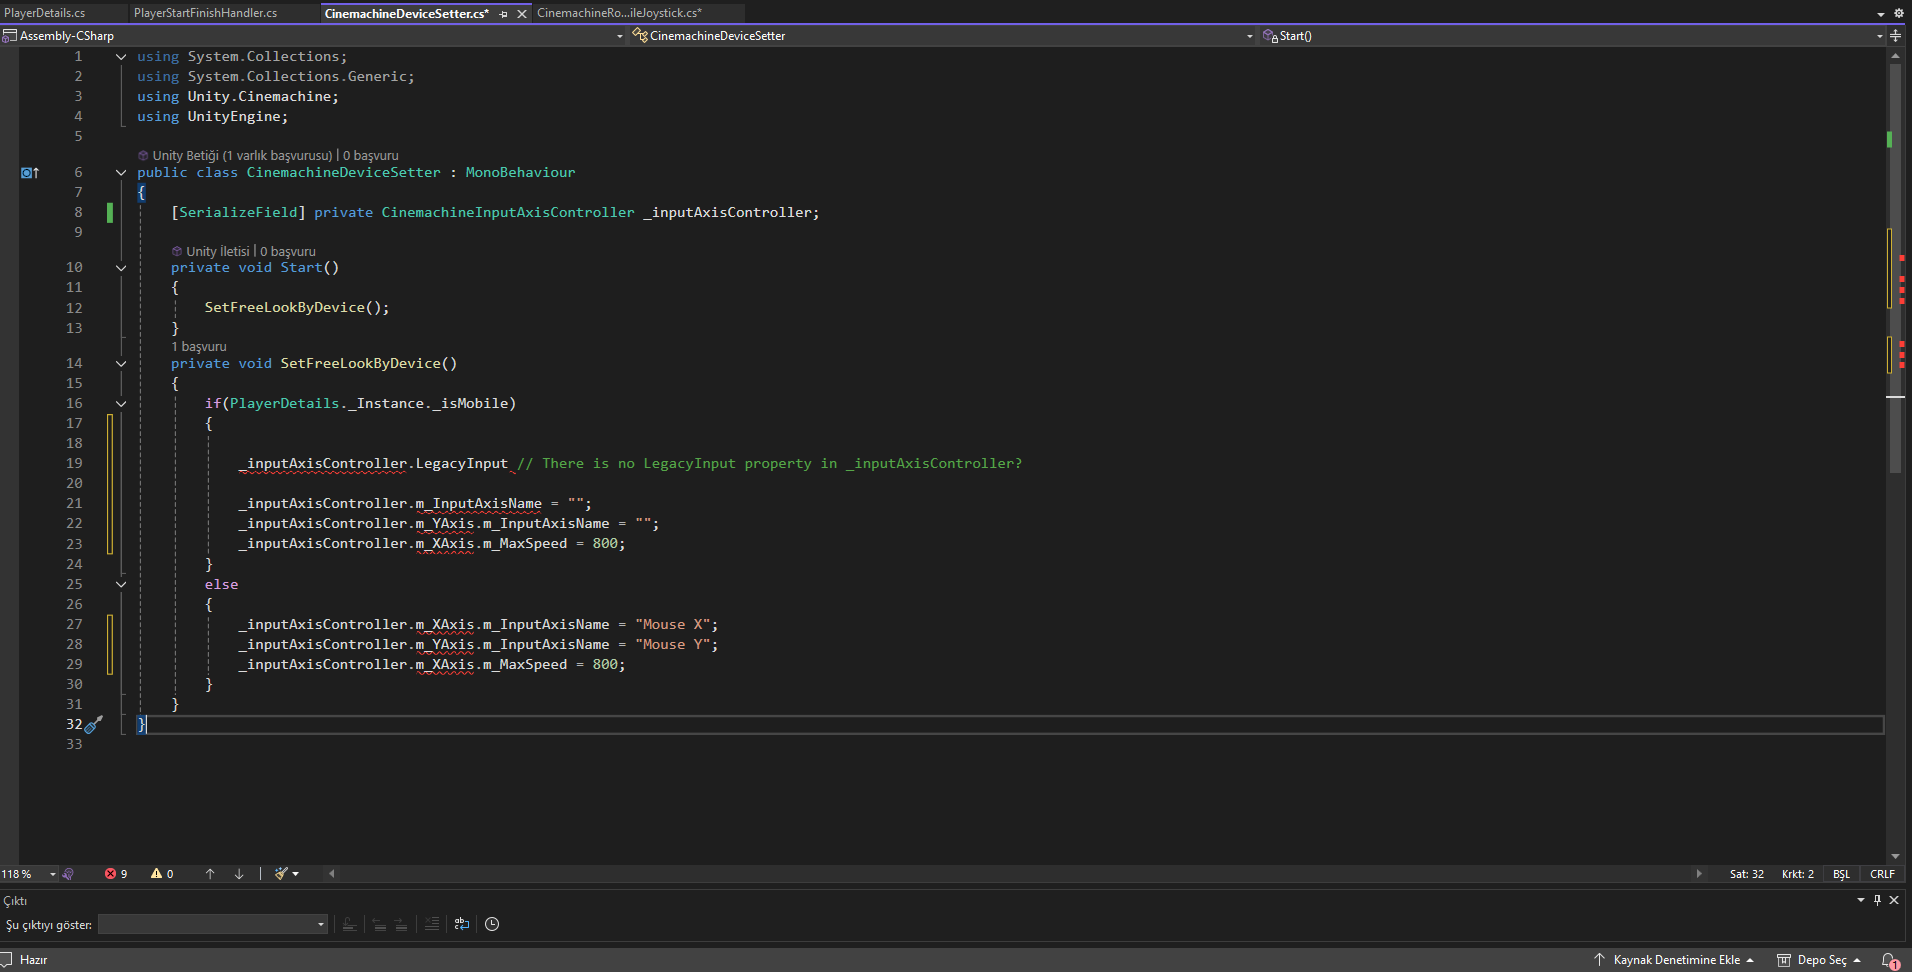Clear the output window with clear-all icon
1912x972 pixels.
pyautogui.click(x=431, y=924)
